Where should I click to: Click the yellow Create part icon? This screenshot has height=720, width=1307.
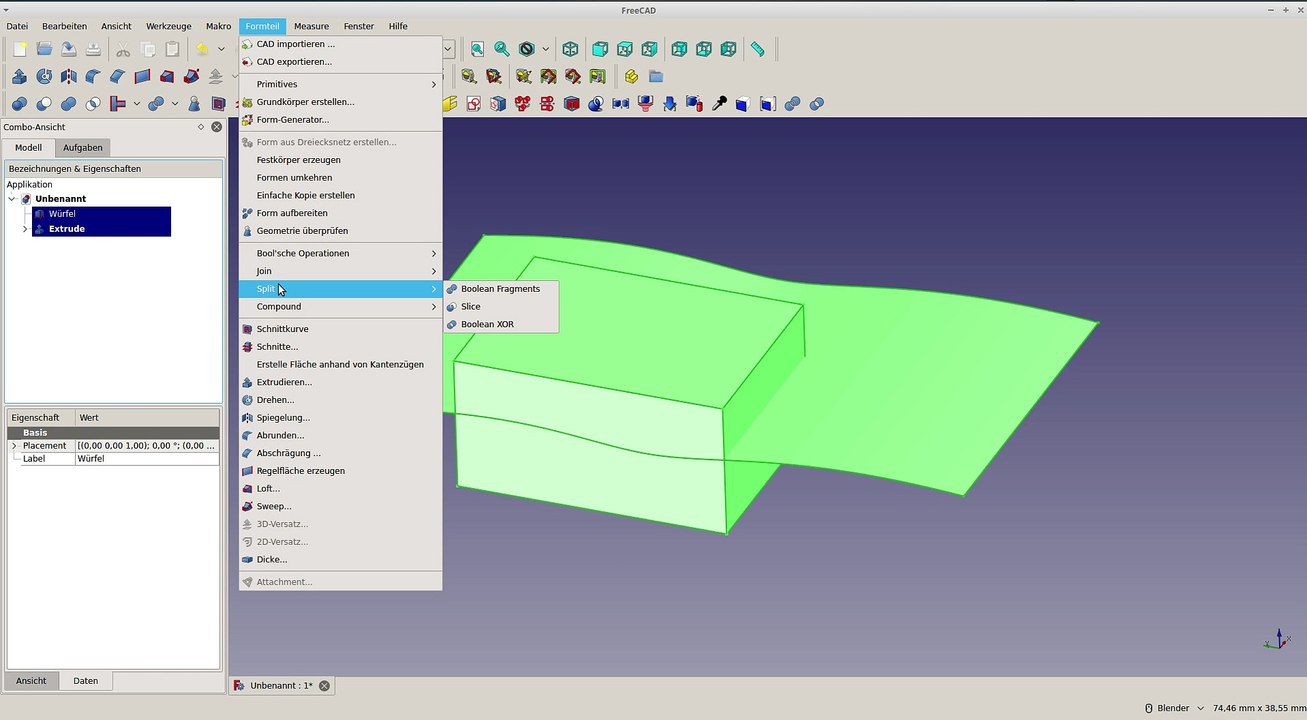(x=631, y=76)
